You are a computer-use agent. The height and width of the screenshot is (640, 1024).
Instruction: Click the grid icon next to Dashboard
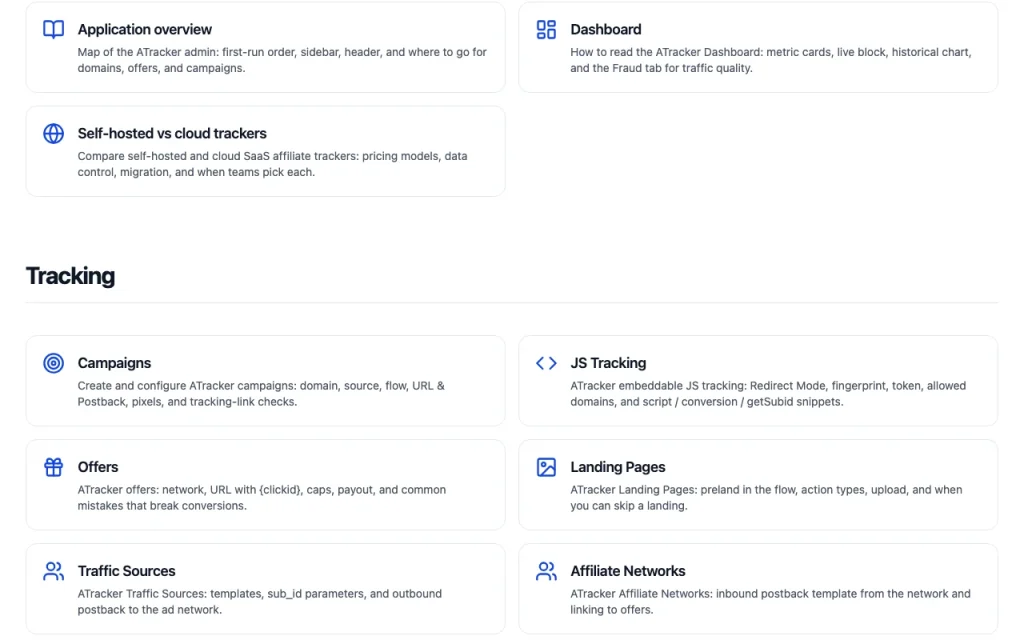point(546,29)
